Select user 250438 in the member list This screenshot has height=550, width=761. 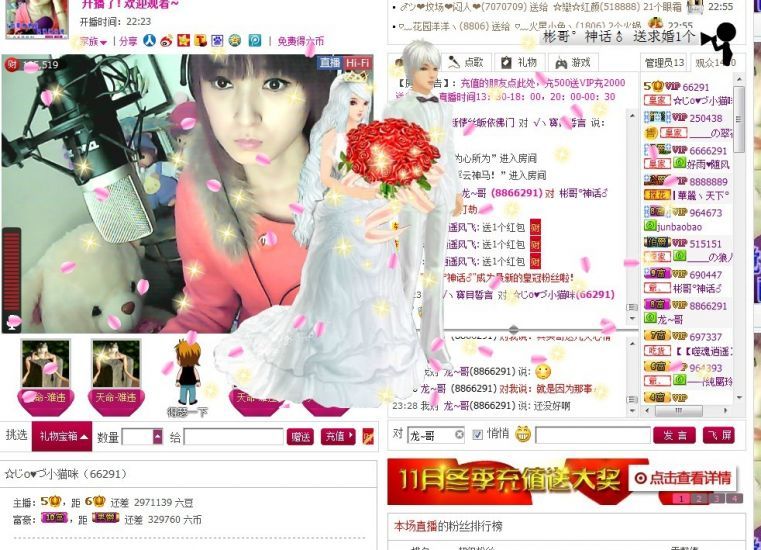click(706, 118)
